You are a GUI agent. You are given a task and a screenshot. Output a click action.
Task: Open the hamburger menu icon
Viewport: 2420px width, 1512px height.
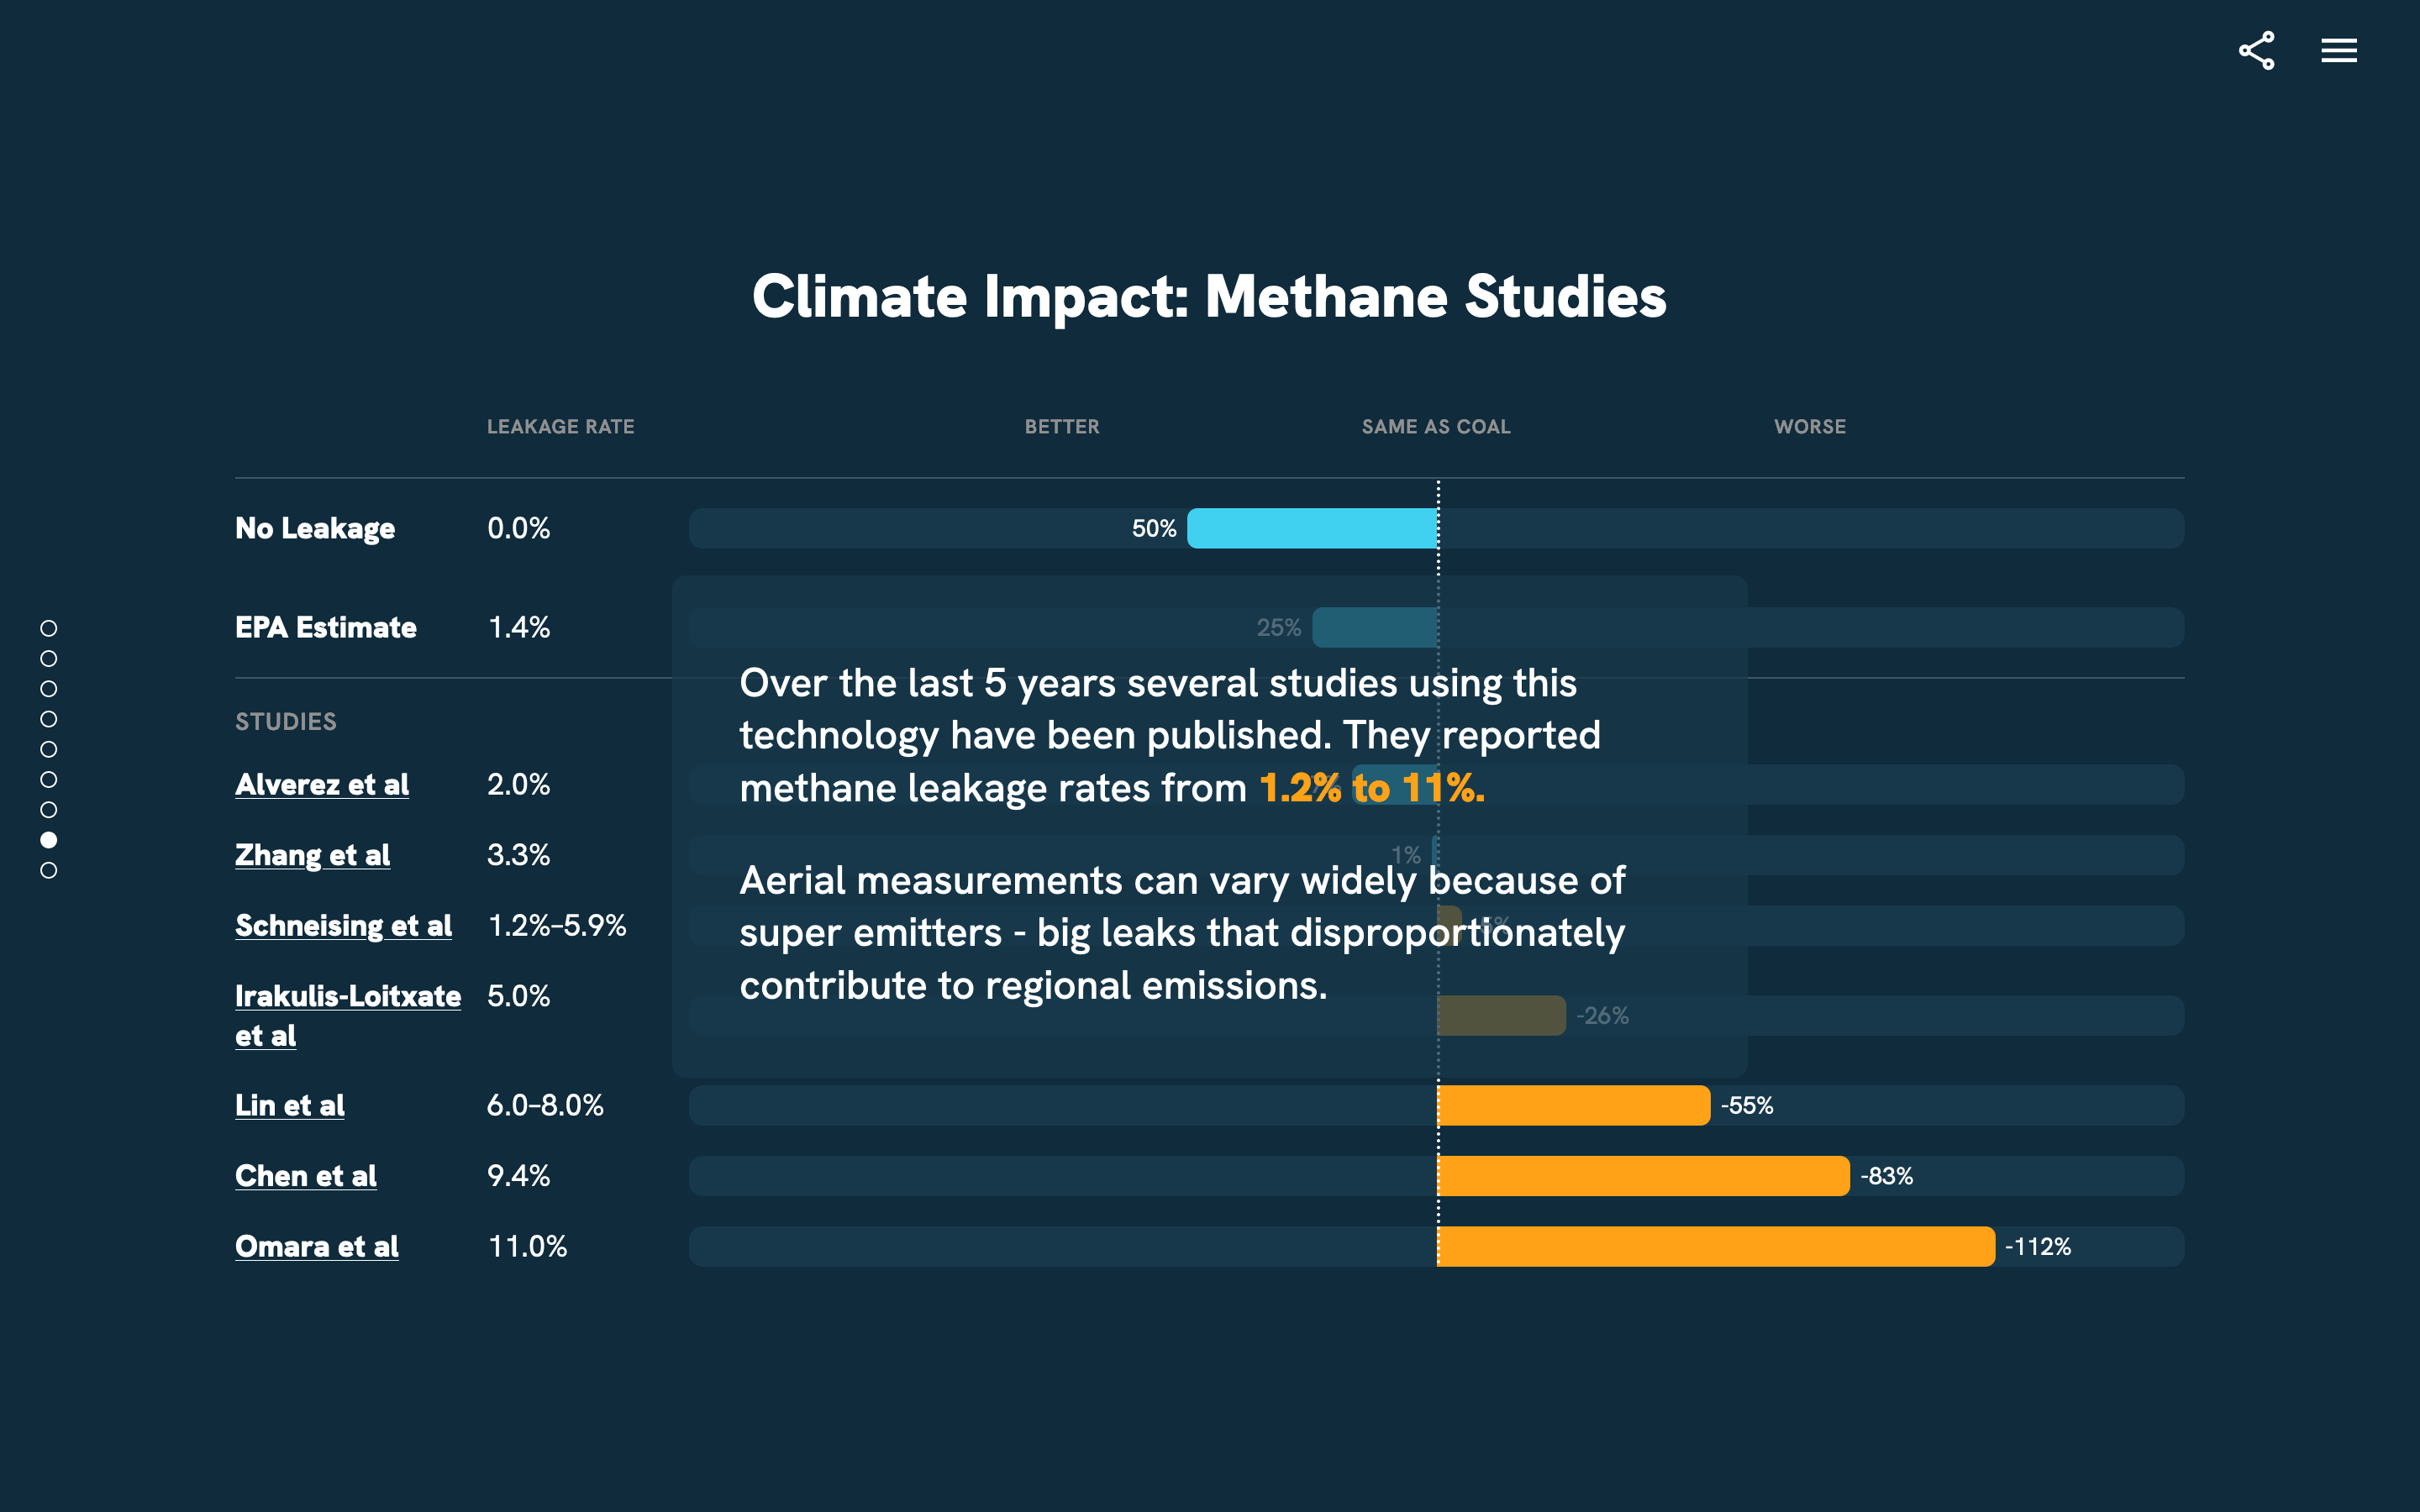pyautogui.click(x=2339, y=50)
